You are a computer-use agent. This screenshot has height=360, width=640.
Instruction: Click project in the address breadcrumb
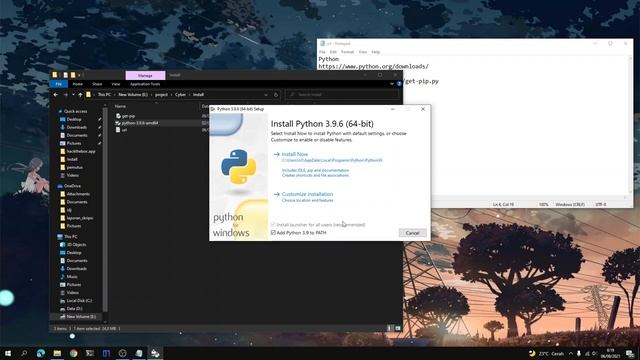click(161, 95)
